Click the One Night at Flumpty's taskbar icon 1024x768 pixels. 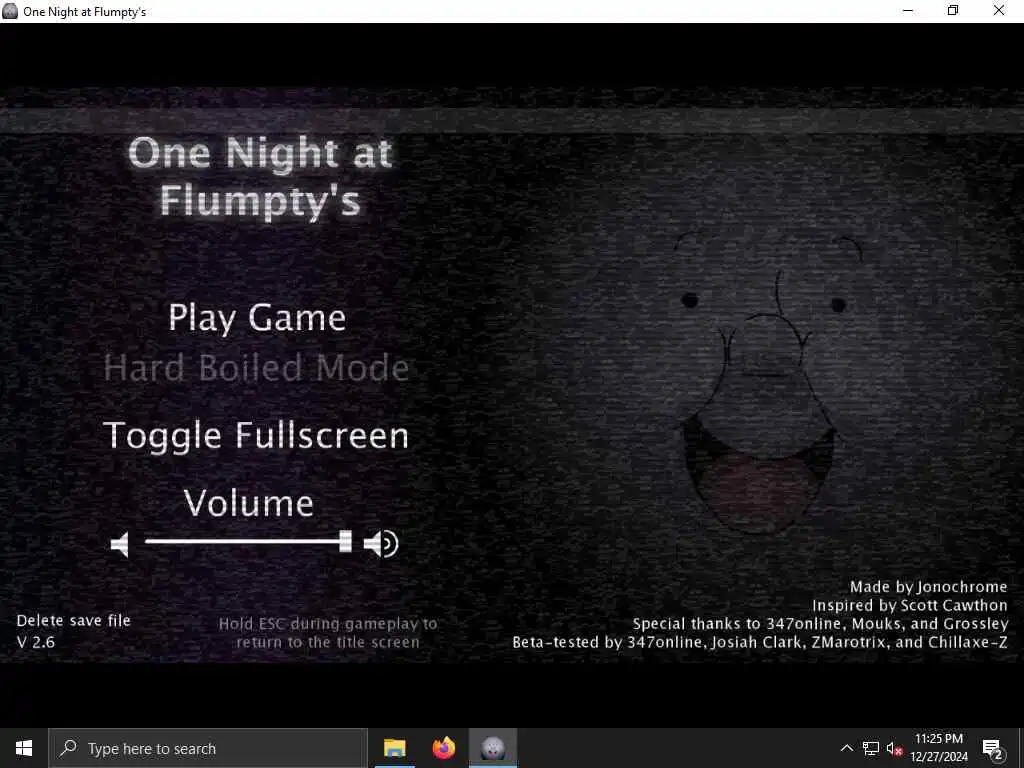coord(493,748)
